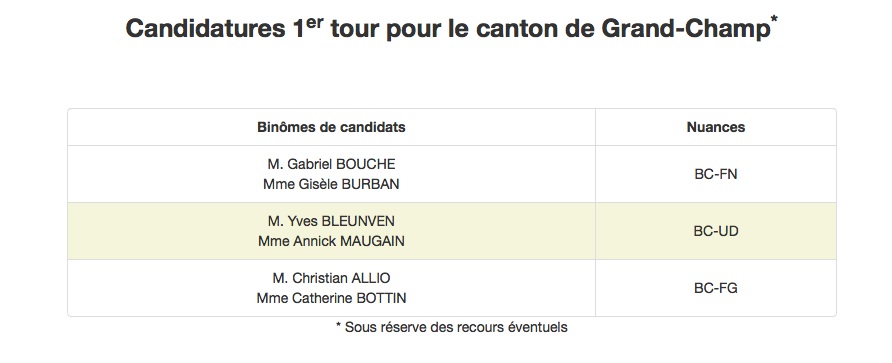Select the Nuances column header
Image resolution: width=892 pixels, height=363 pixels.
click(716, 127)
